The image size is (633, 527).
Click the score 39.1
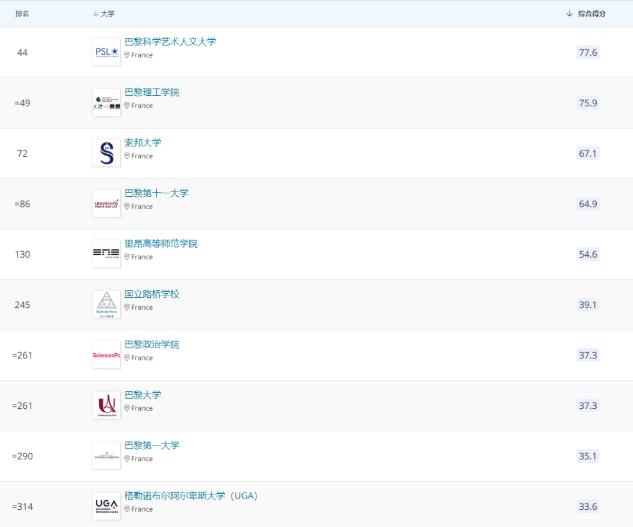tap(588, 305)
